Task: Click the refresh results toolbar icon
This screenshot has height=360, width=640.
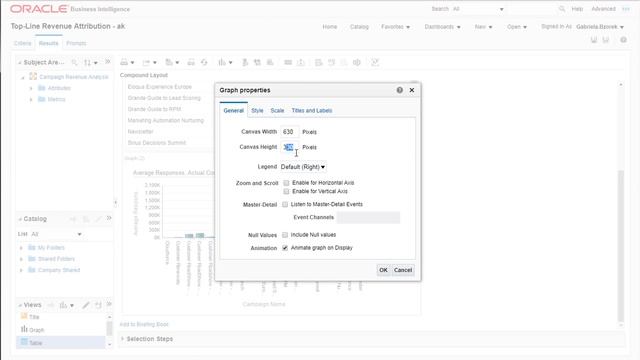Action: (x=204, y=62)
